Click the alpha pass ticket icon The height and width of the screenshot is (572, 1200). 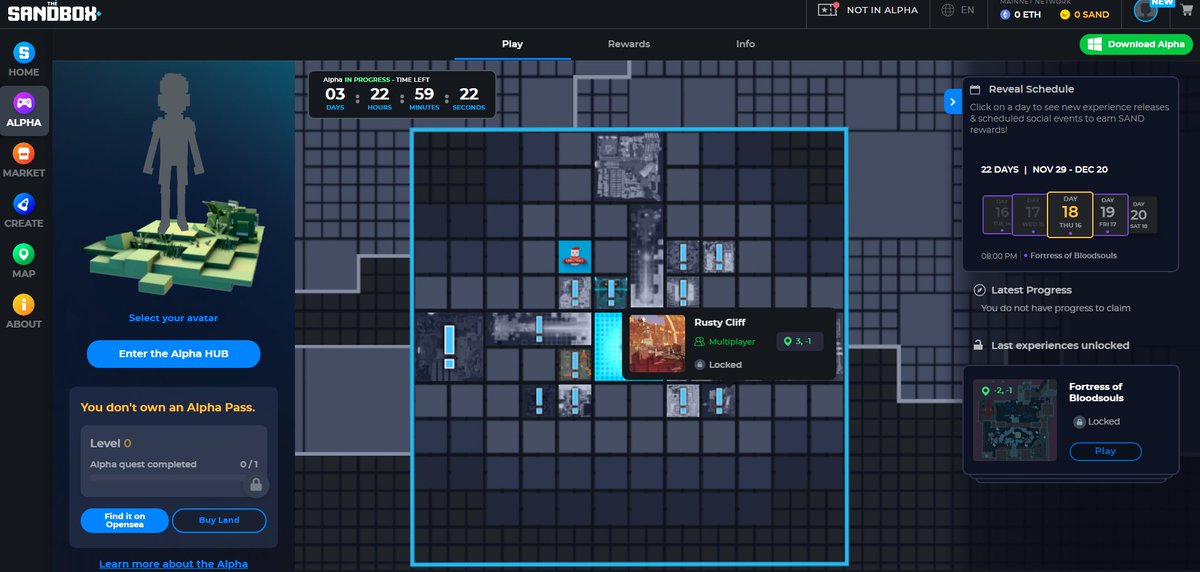point(827,10)
